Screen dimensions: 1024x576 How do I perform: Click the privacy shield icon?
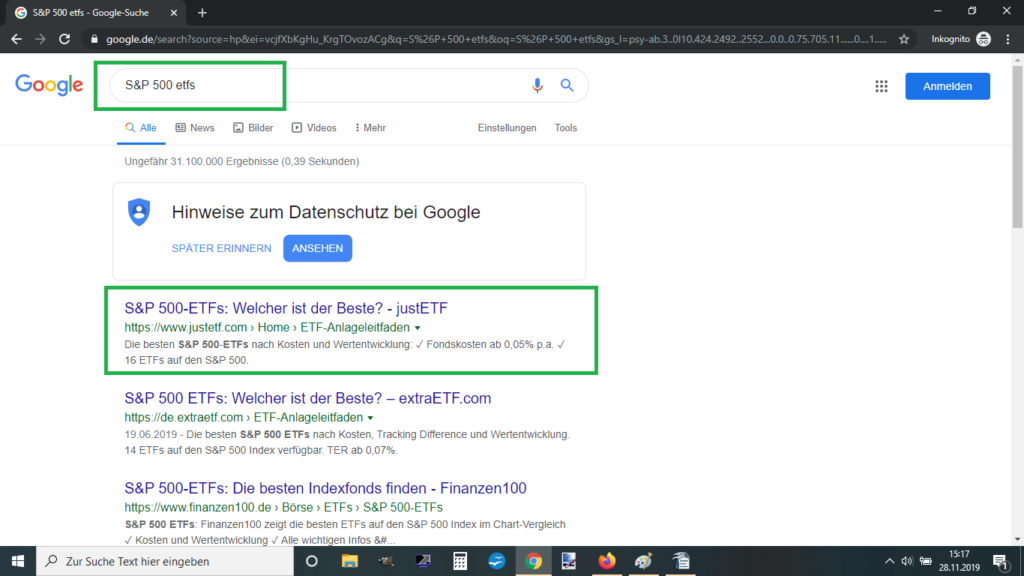[138, 212]
